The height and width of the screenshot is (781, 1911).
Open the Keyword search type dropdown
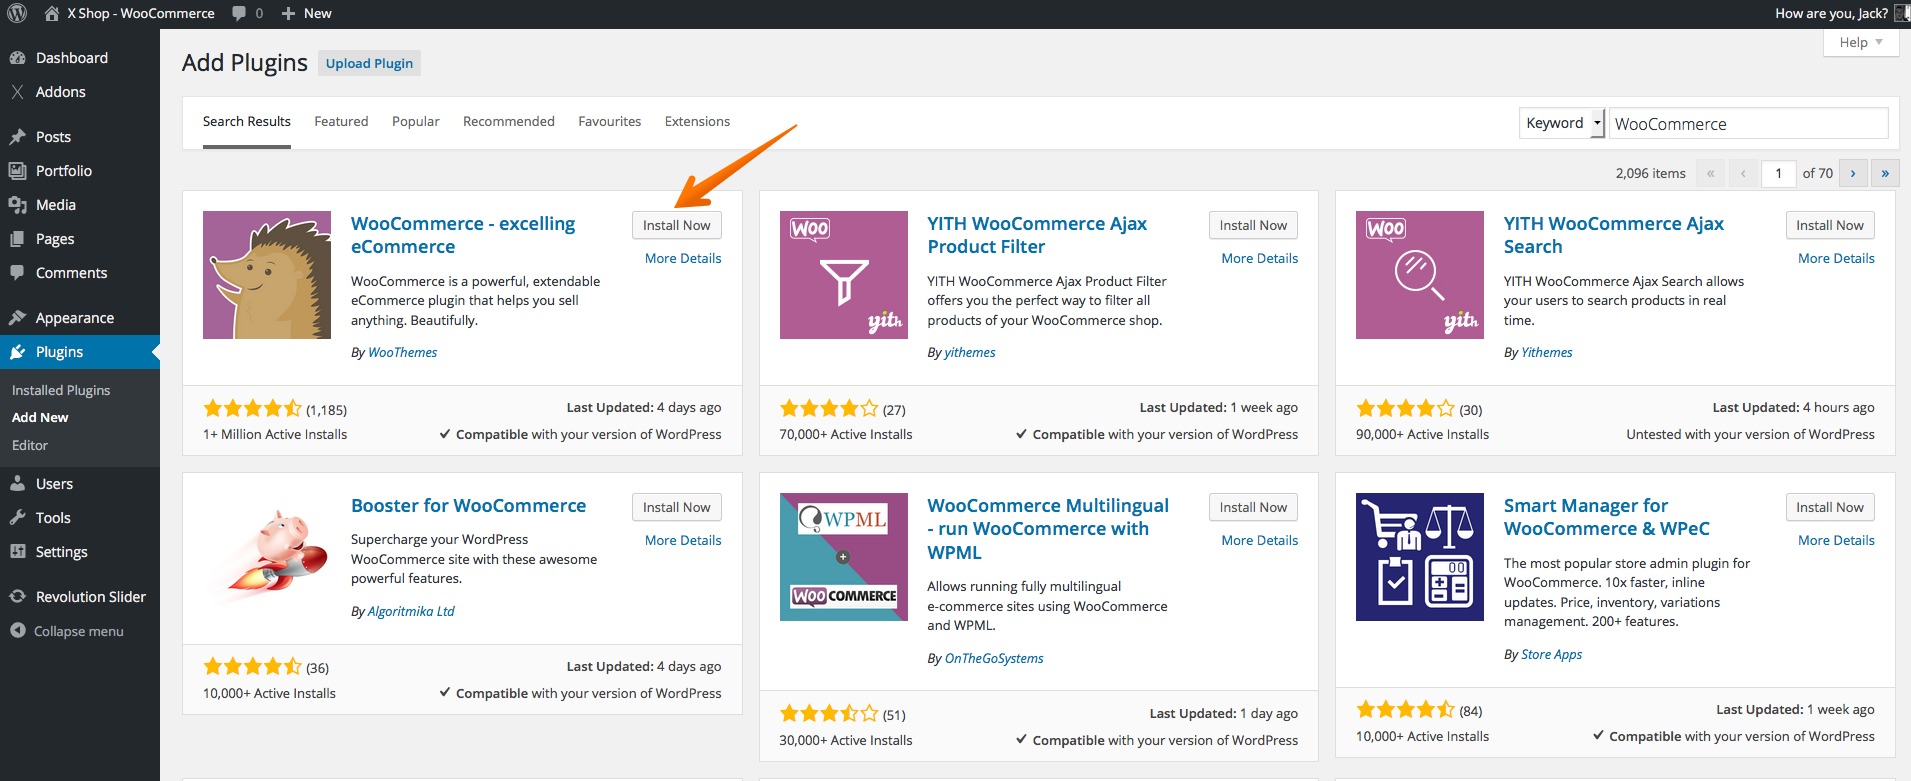pyautogui.click(x=1562, y=123)
